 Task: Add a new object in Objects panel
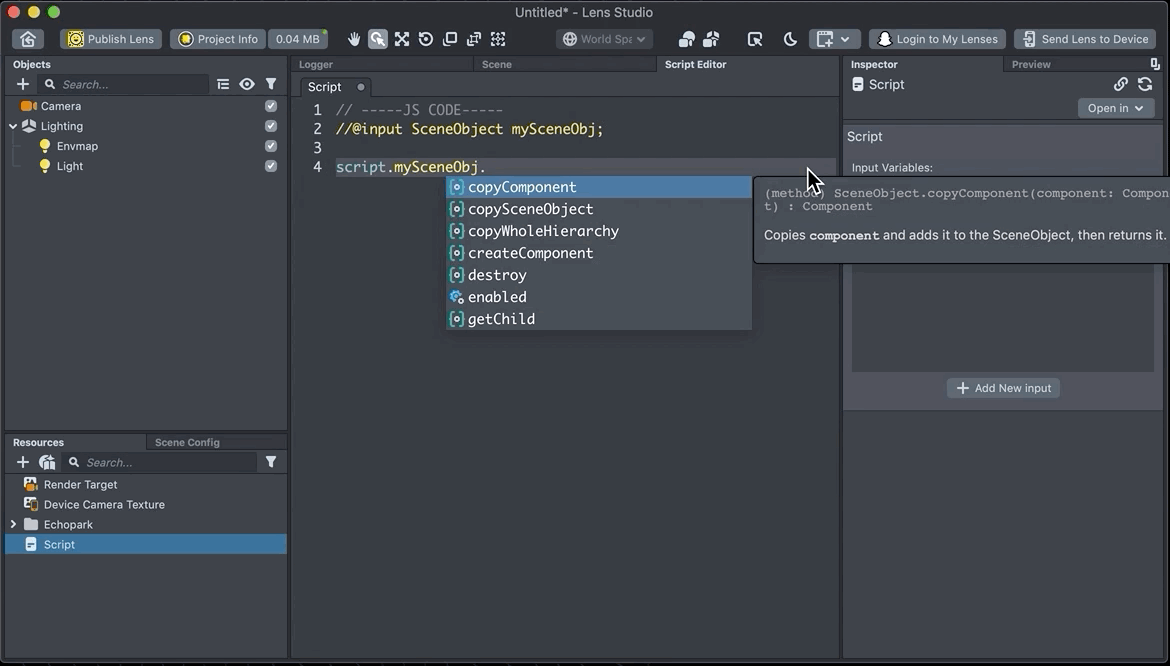click(x=23, y=85)
